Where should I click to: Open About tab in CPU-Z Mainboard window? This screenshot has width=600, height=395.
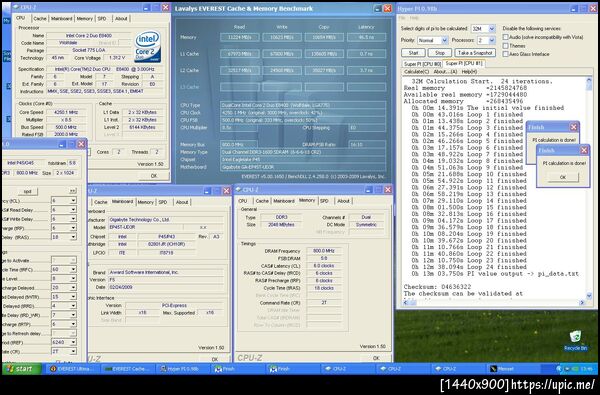(x=182, y=202)
